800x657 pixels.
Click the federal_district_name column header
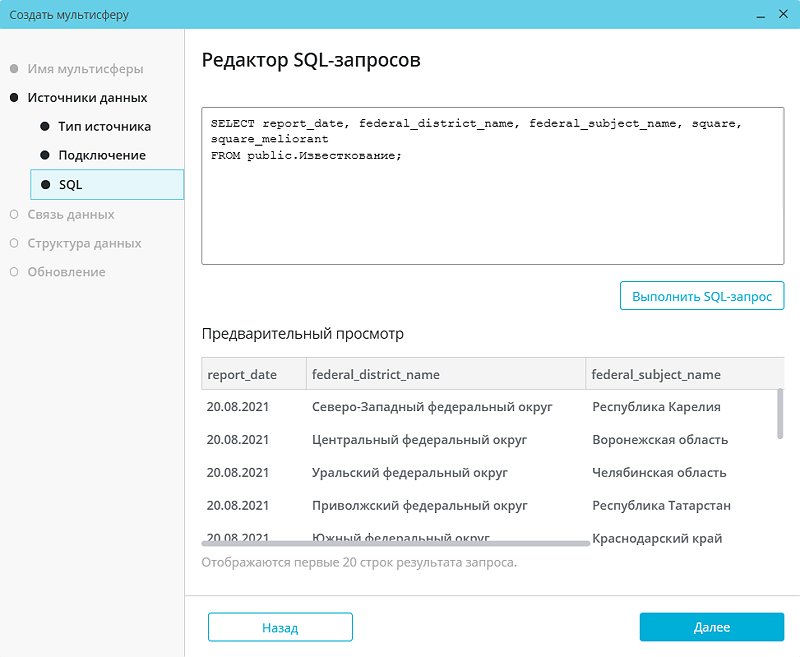(x=376, y=375)
